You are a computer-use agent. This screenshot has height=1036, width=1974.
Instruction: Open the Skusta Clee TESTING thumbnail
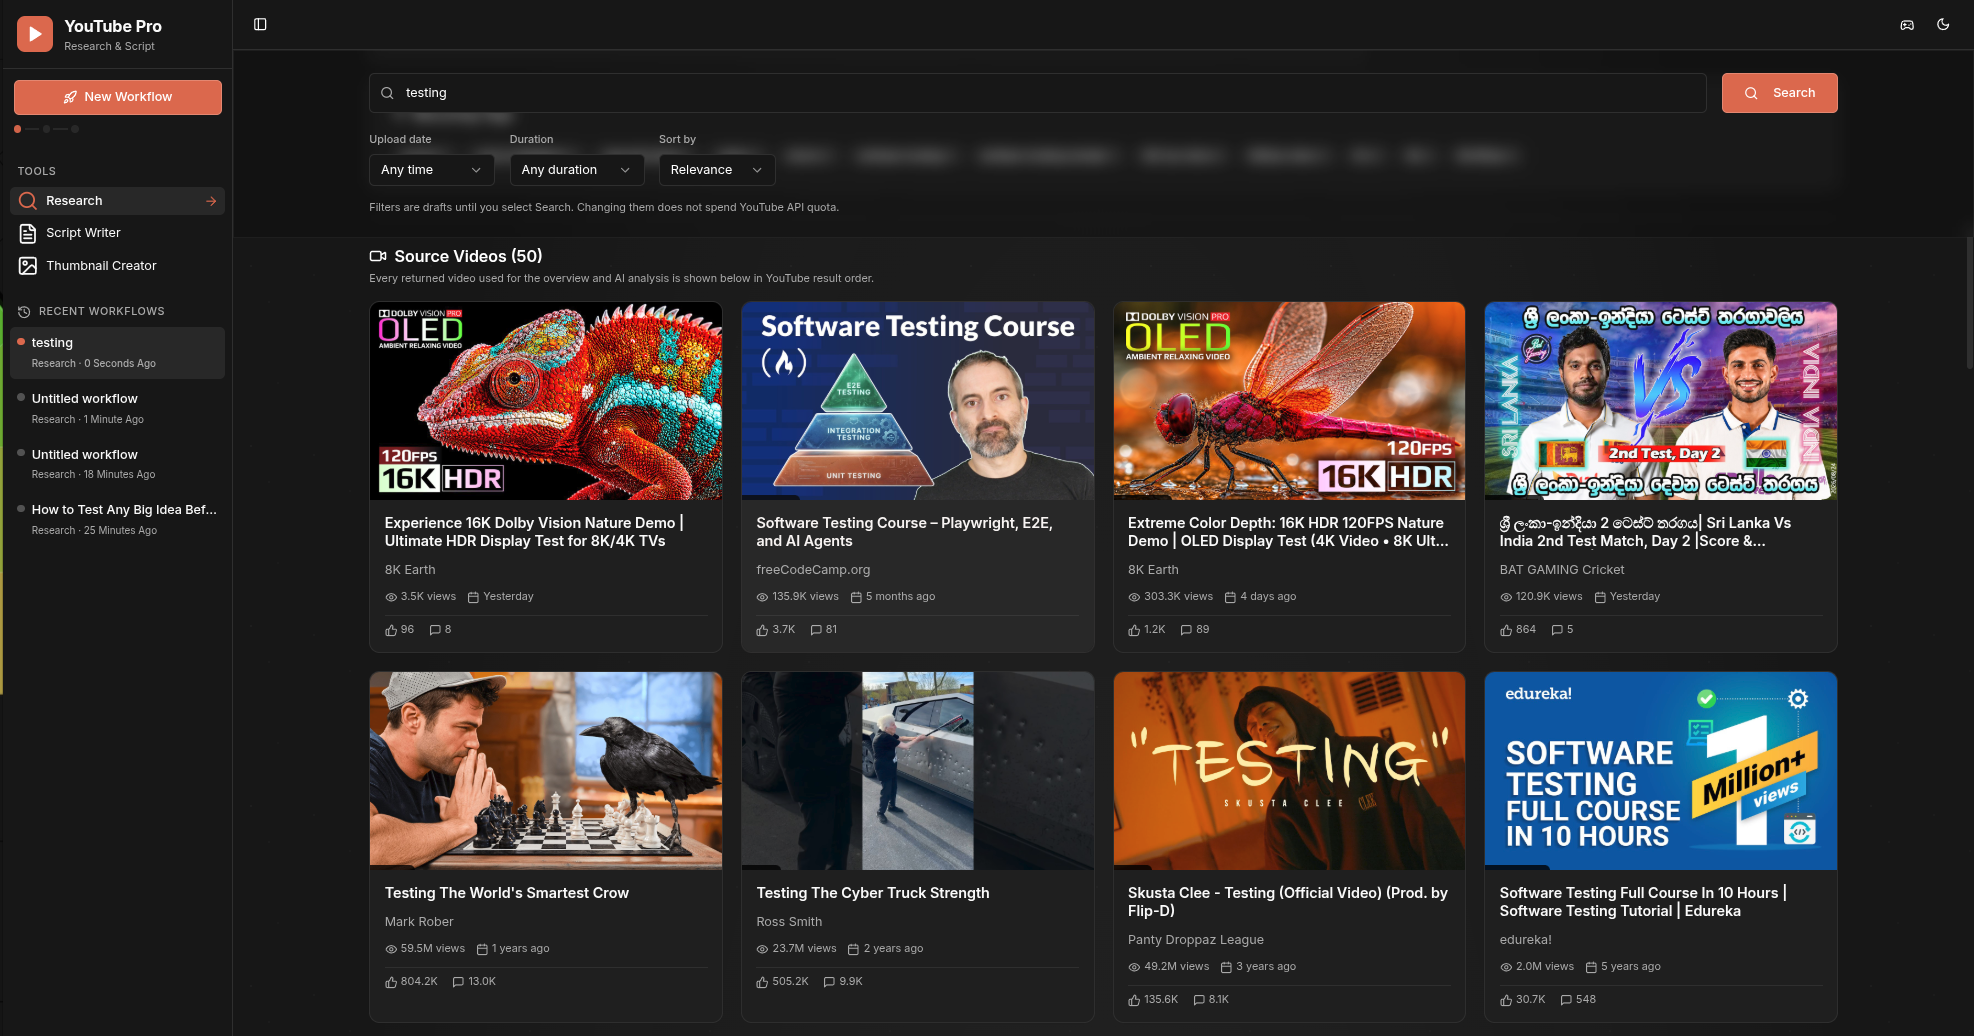click(1289, 771)
